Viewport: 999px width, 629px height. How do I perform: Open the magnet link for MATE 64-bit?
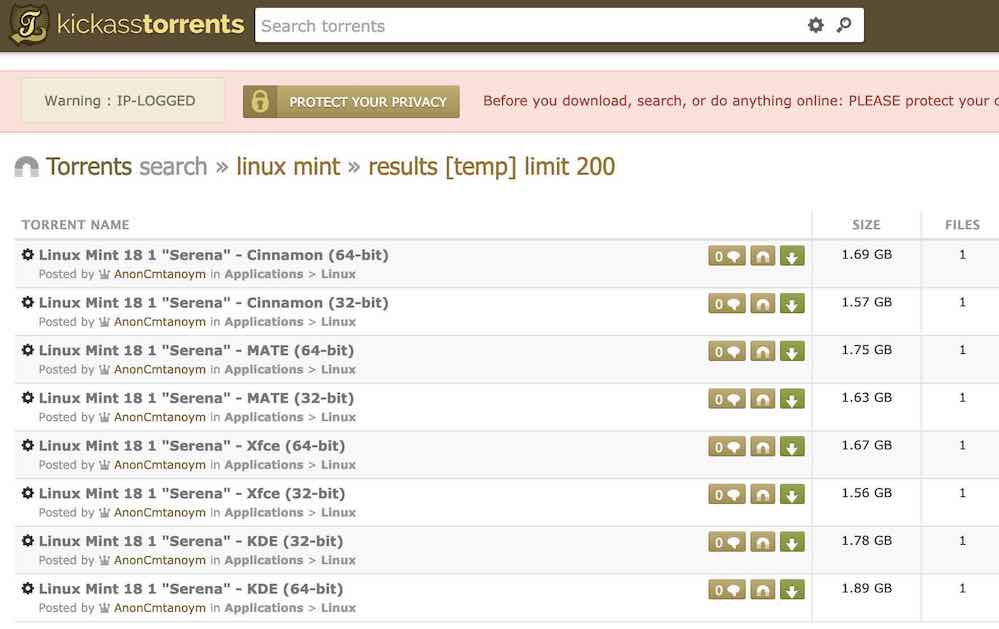(x=762, y=351)
